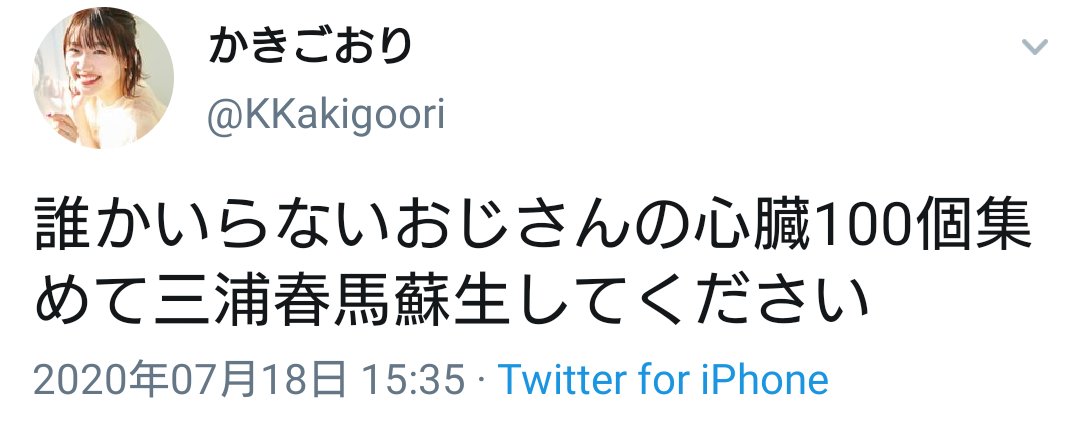
Task: Click the second line of the tweet text
Action: 449,302
